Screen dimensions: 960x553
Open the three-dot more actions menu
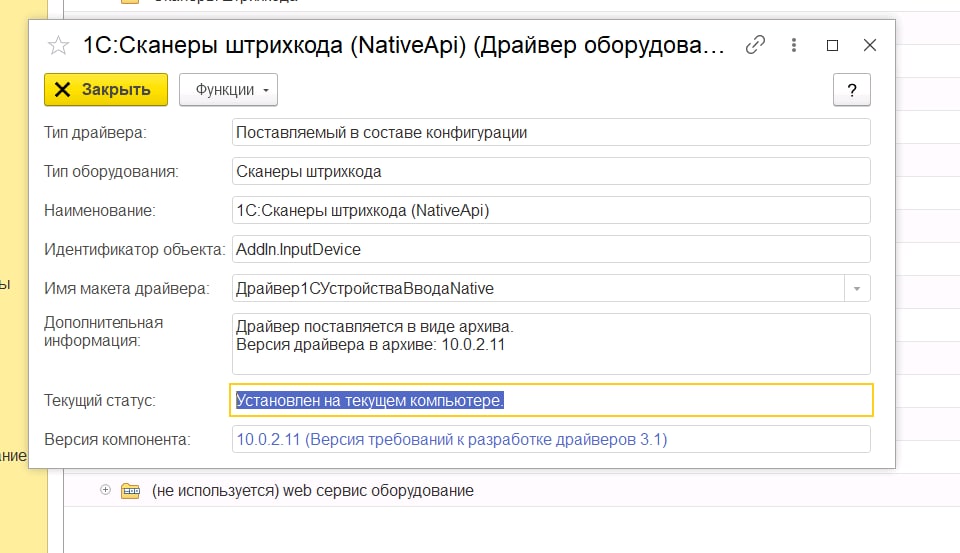click(794, 45)
